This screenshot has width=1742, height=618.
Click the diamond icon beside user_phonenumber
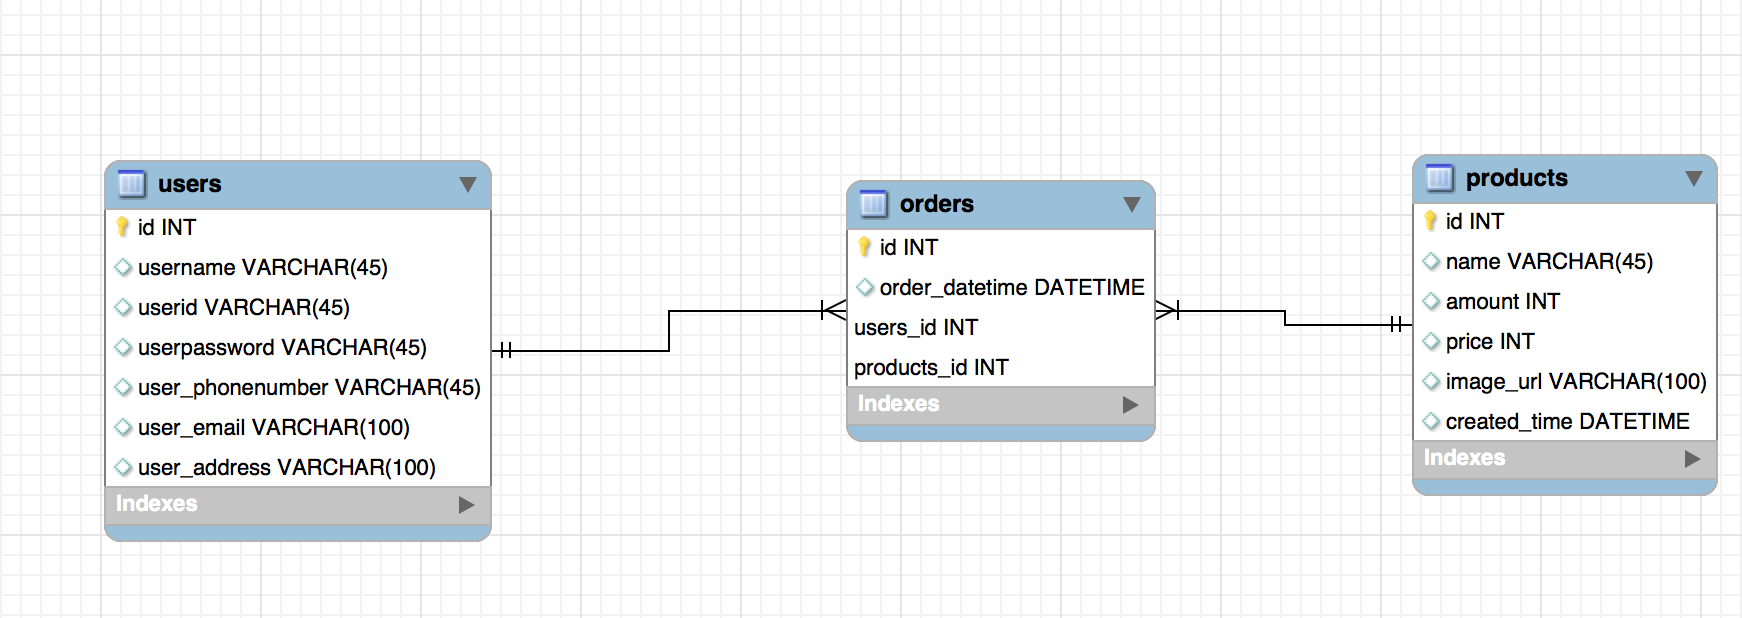pos(123,387)
